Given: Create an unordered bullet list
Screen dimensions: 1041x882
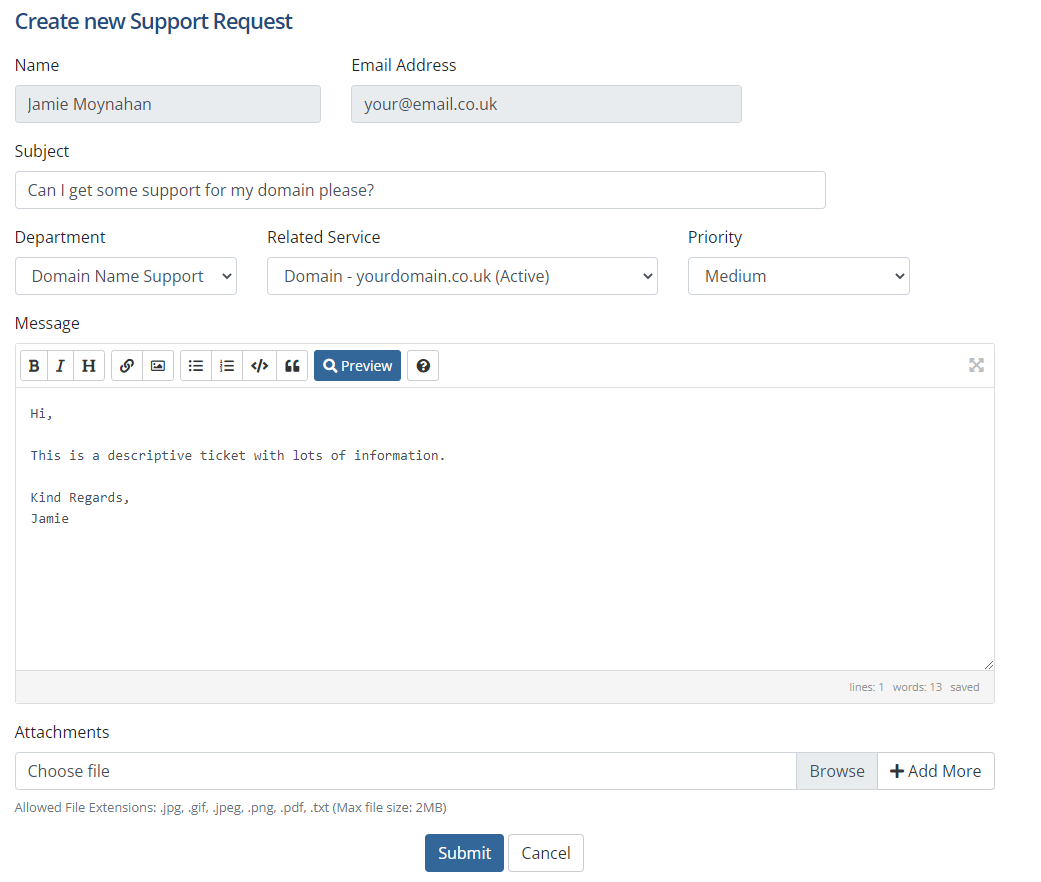Looking at the screenshot, I should point(196,366).
